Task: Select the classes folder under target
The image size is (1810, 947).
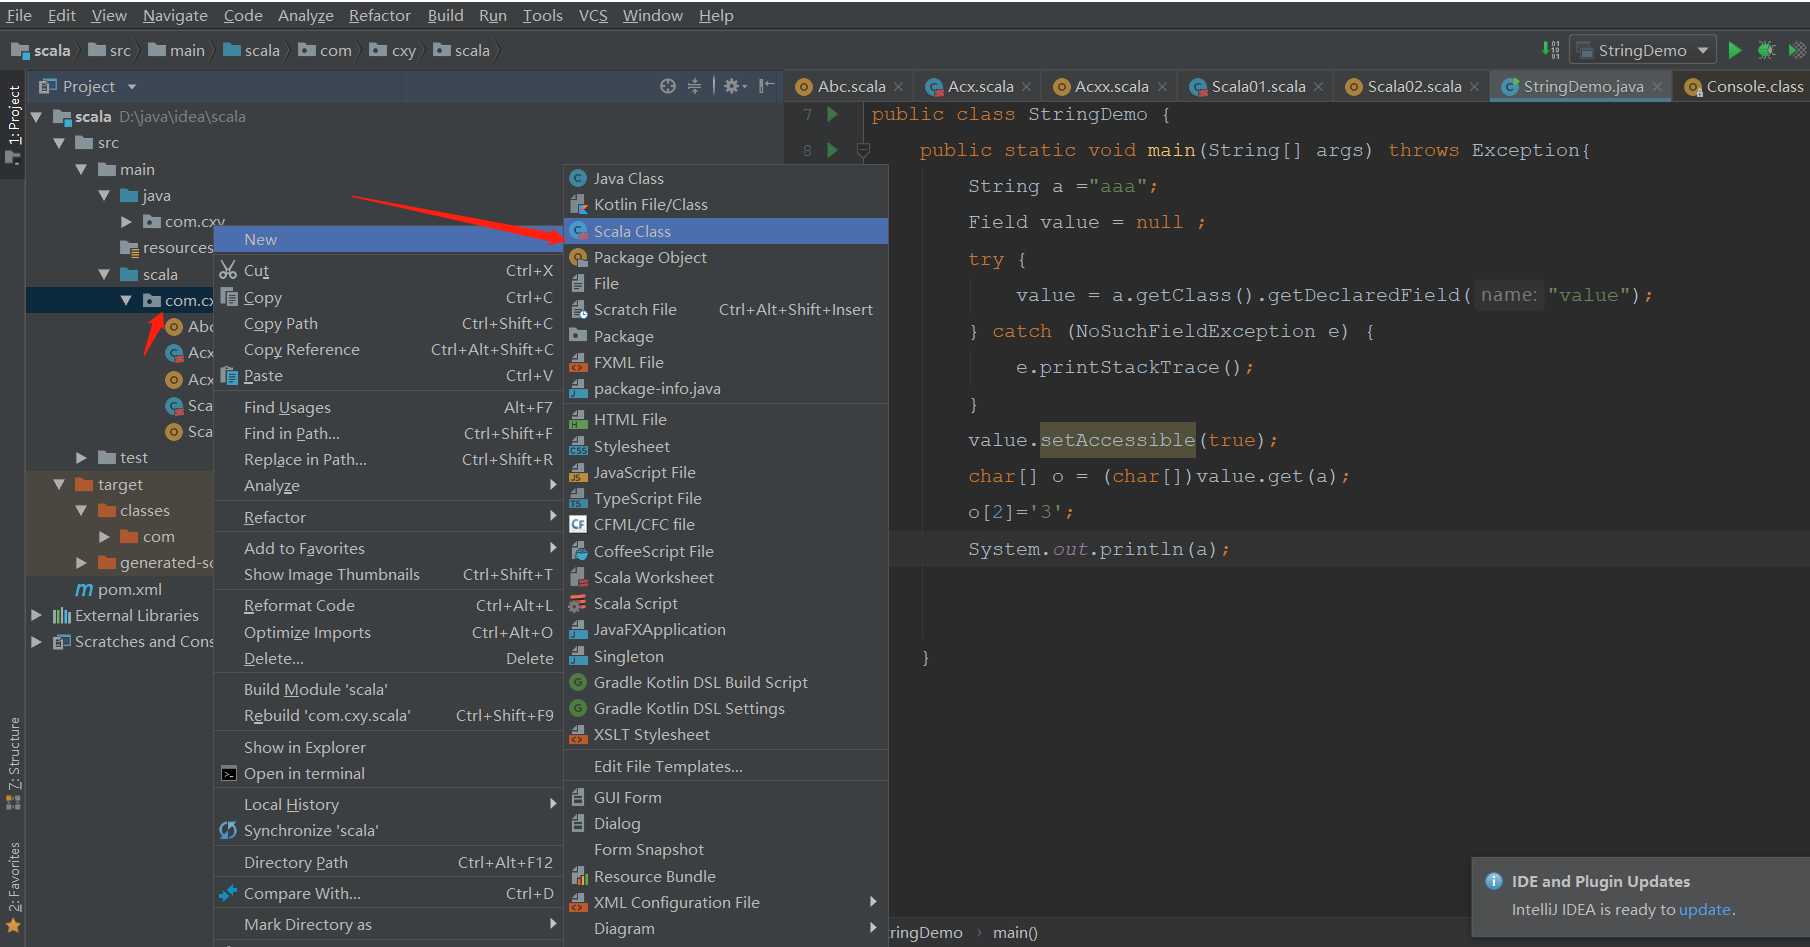Action: 134,510
